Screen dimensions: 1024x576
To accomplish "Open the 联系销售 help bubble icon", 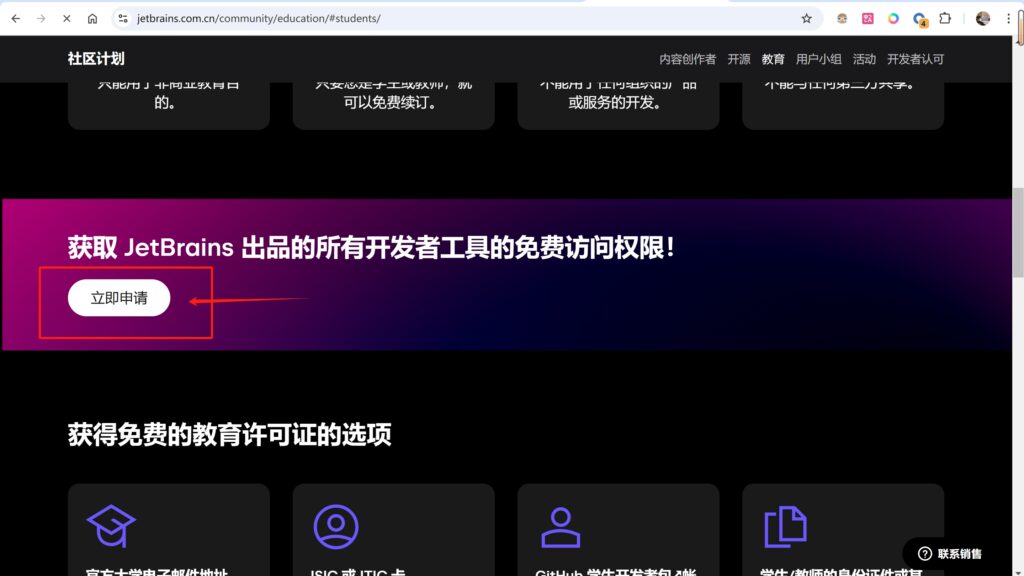I will click(925, 552).
